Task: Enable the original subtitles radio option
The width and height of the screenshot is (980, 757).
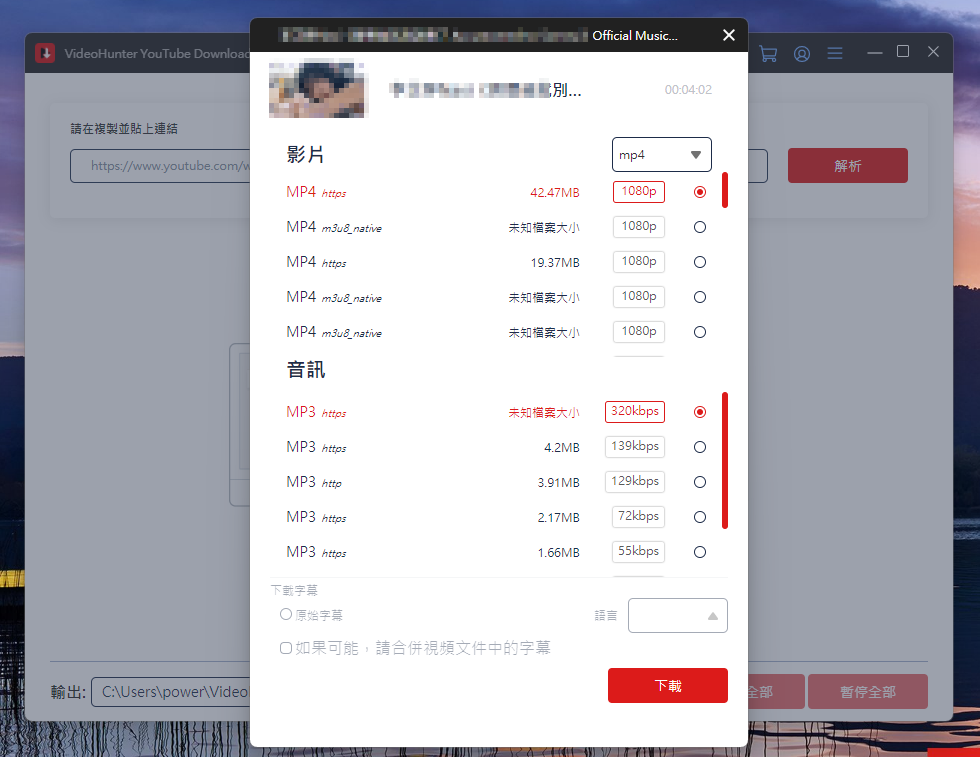Action: pos(286,615)
